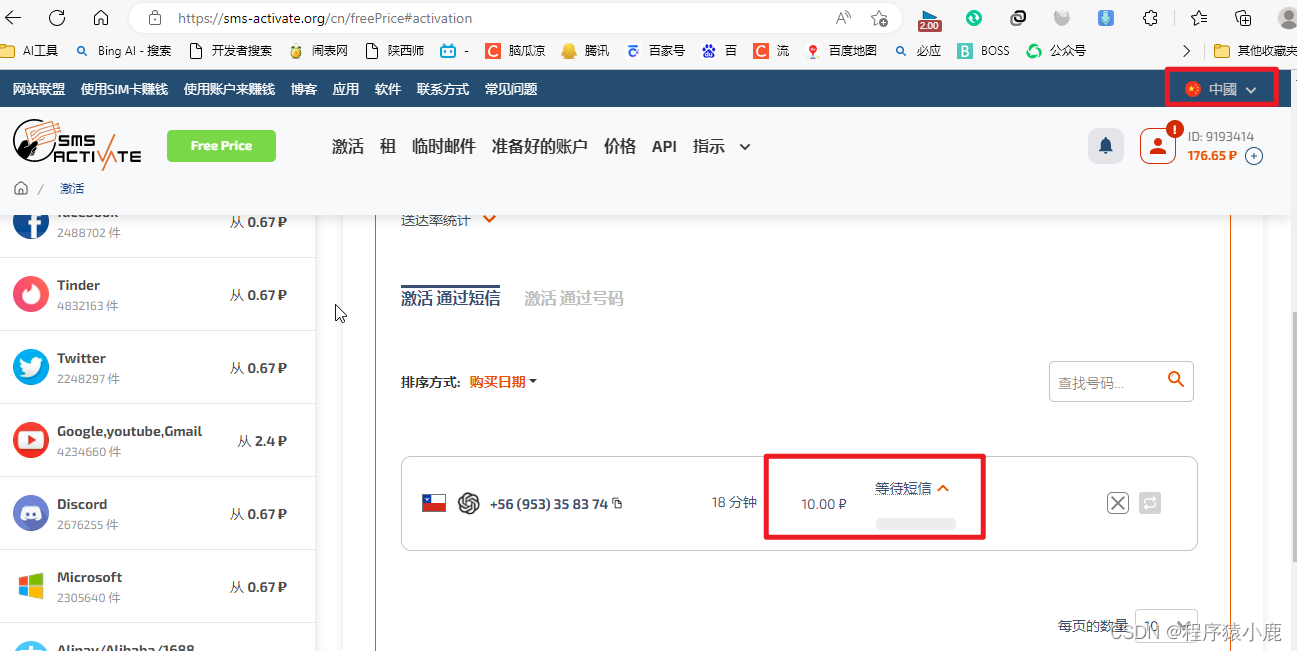Click the Chile flag icon
Viewport: 1297px width, 651px height.
[x=434, y=503]
